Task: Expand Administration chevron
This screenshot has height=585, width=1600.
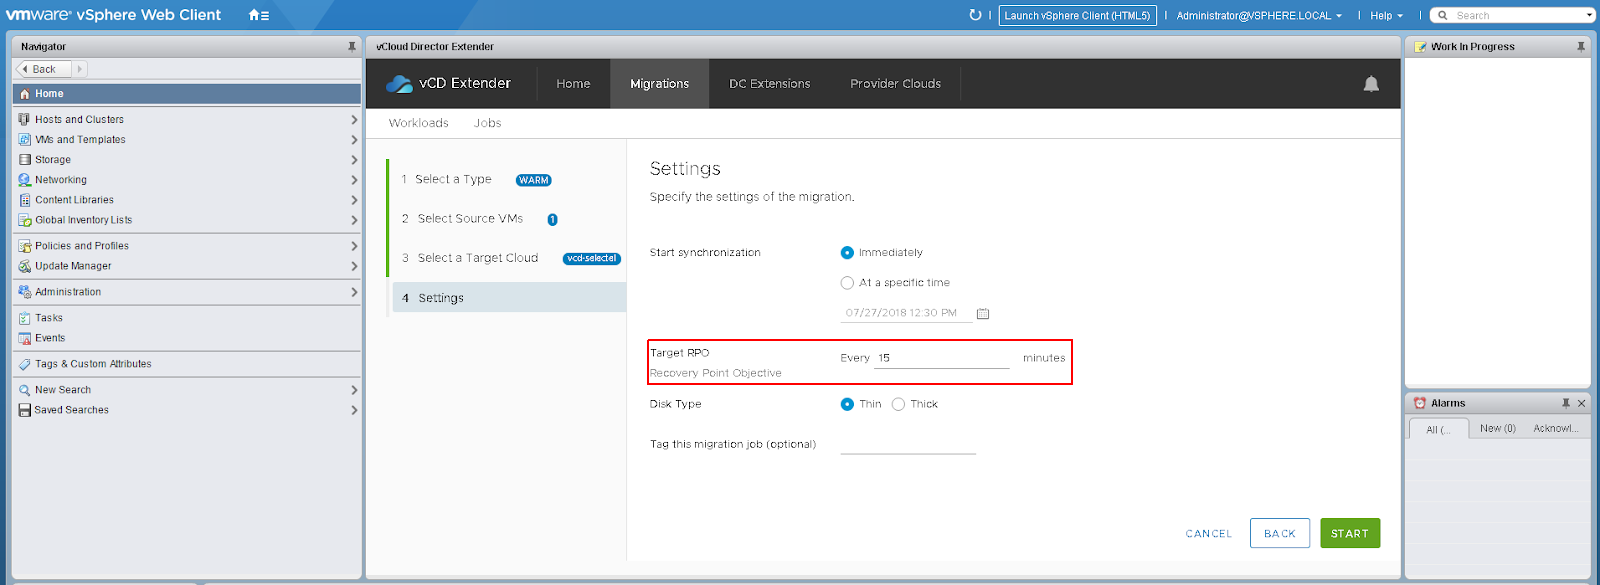Action: [354, 292]
